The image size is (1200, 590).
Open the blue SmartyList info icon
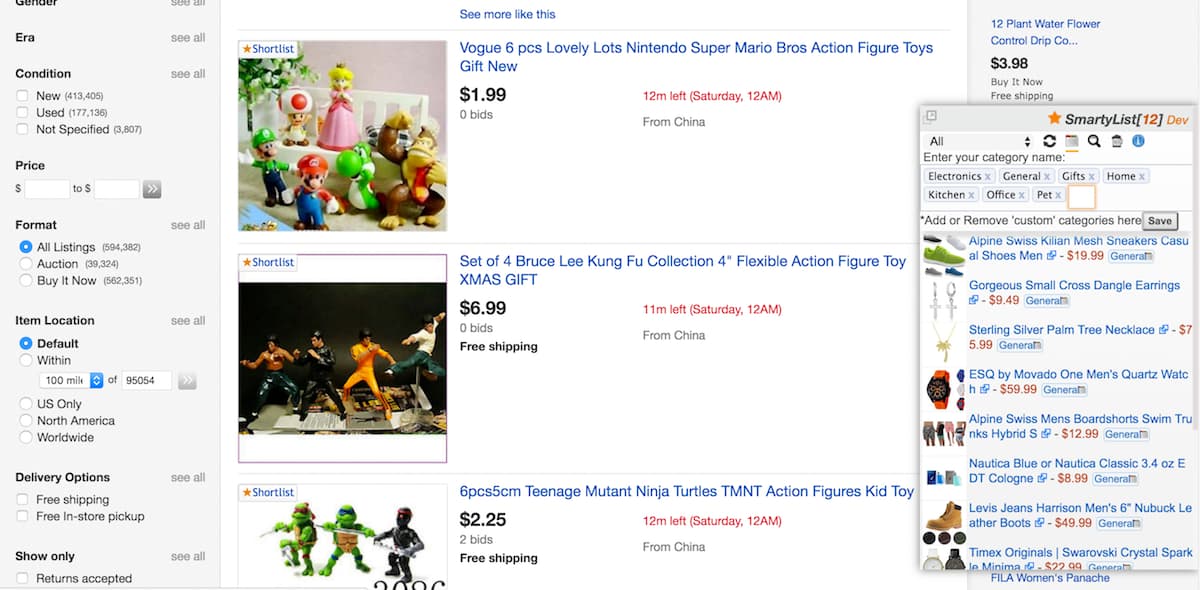1138,141
